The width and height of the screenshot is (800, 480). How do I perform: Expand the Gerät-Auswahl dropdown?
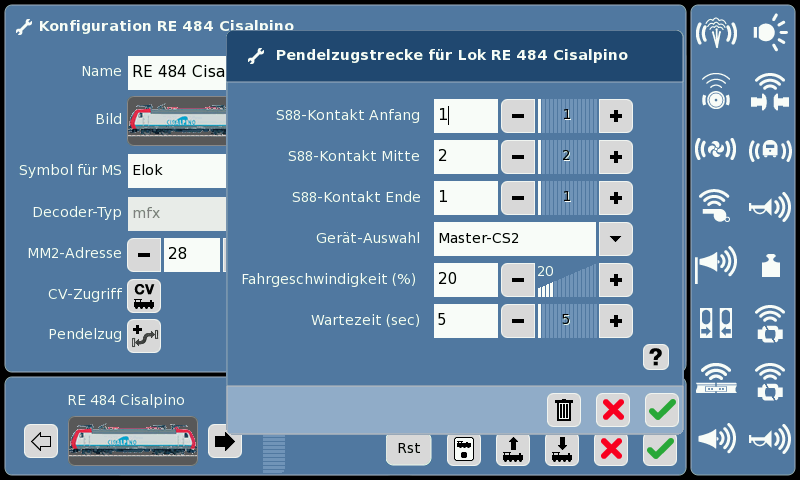[x=615, y=239]
